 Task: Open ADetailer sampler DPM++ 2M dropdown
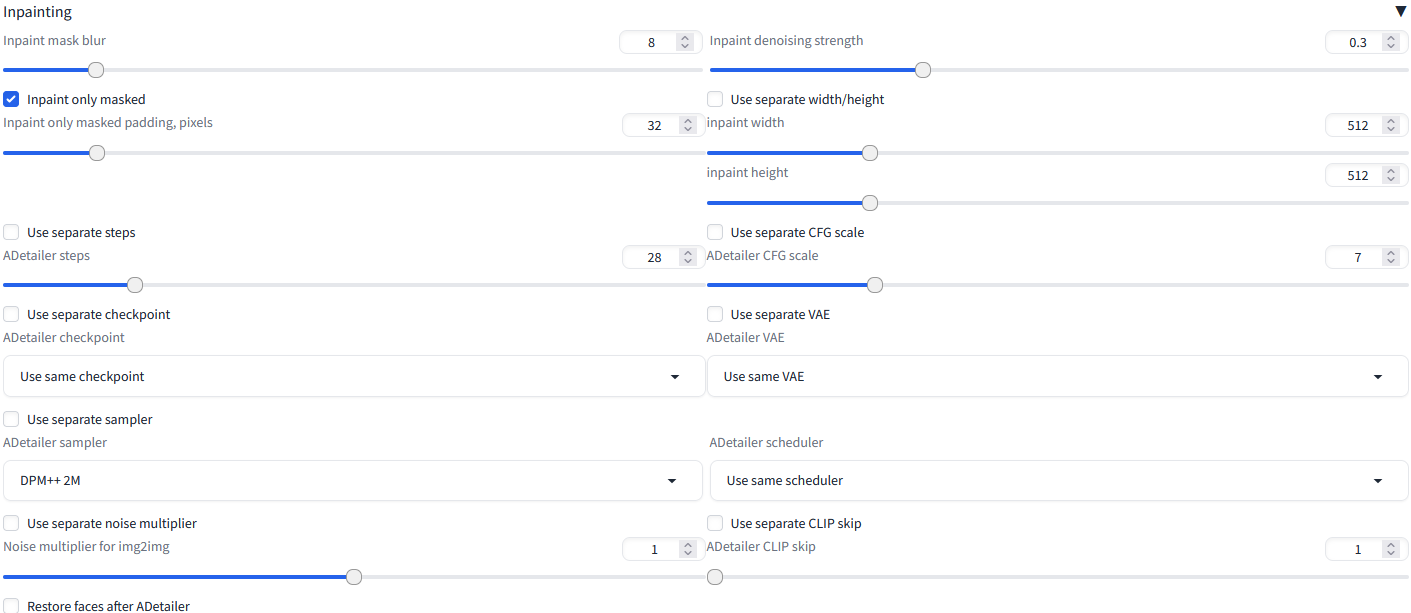tap(354, 480)
